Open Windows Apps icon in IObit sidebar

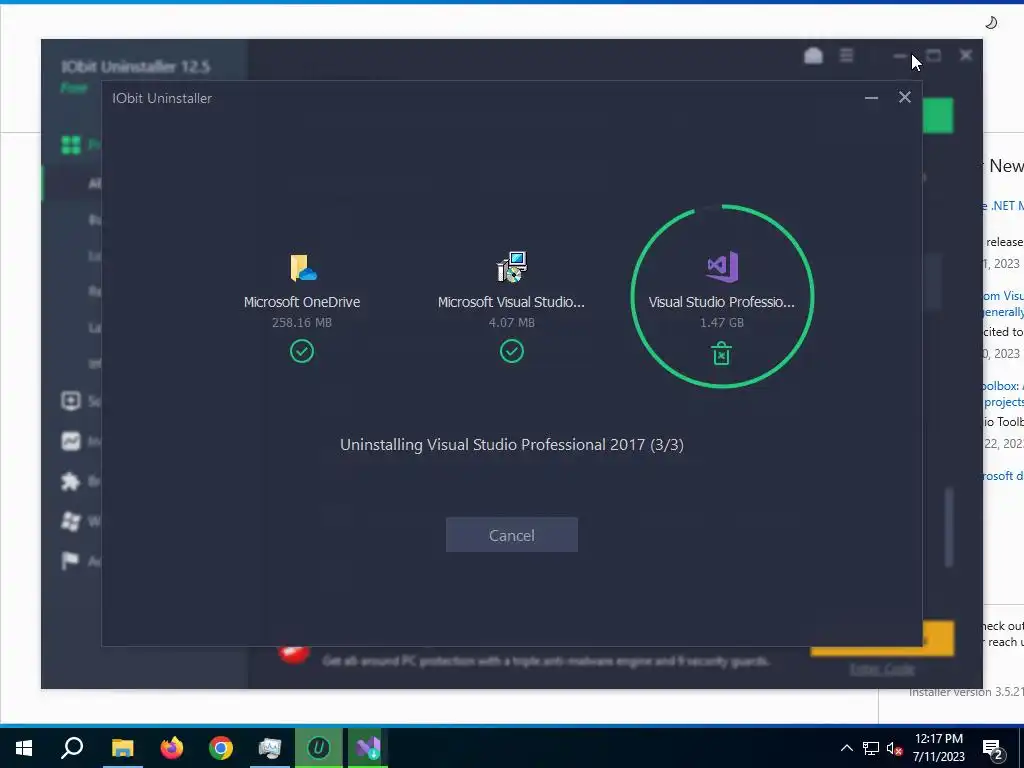point(71,521)
